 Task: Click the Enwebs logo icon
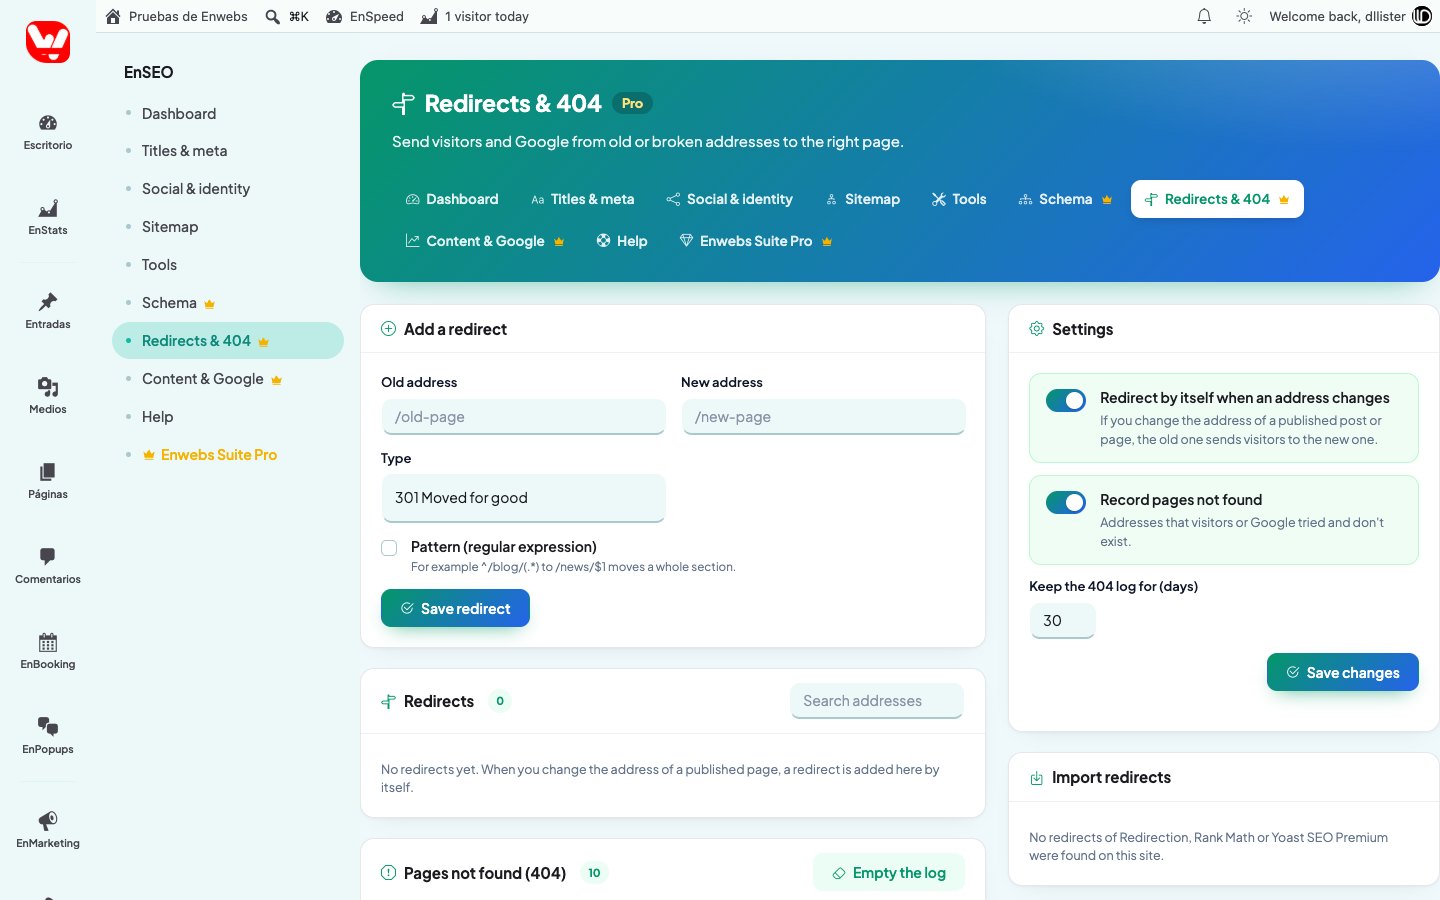[48, 42]
